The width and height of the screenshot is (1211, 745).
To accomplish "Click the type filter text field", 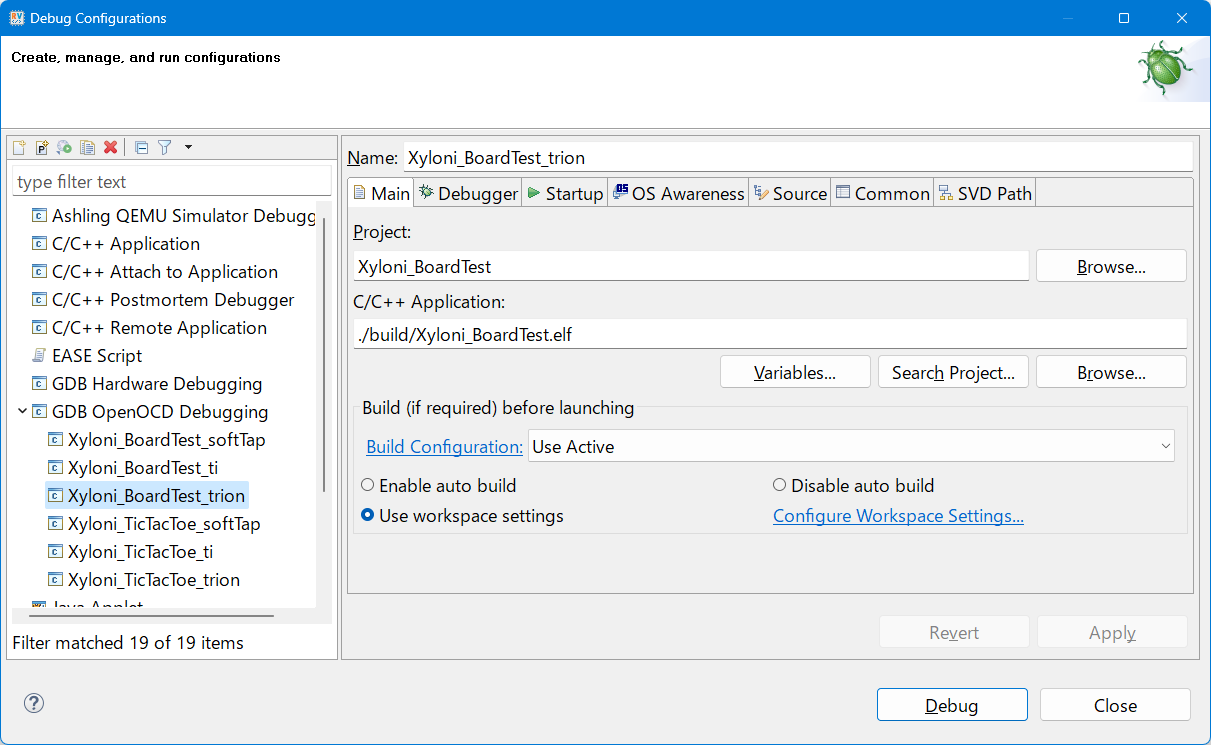I will (x=171, y=182).
